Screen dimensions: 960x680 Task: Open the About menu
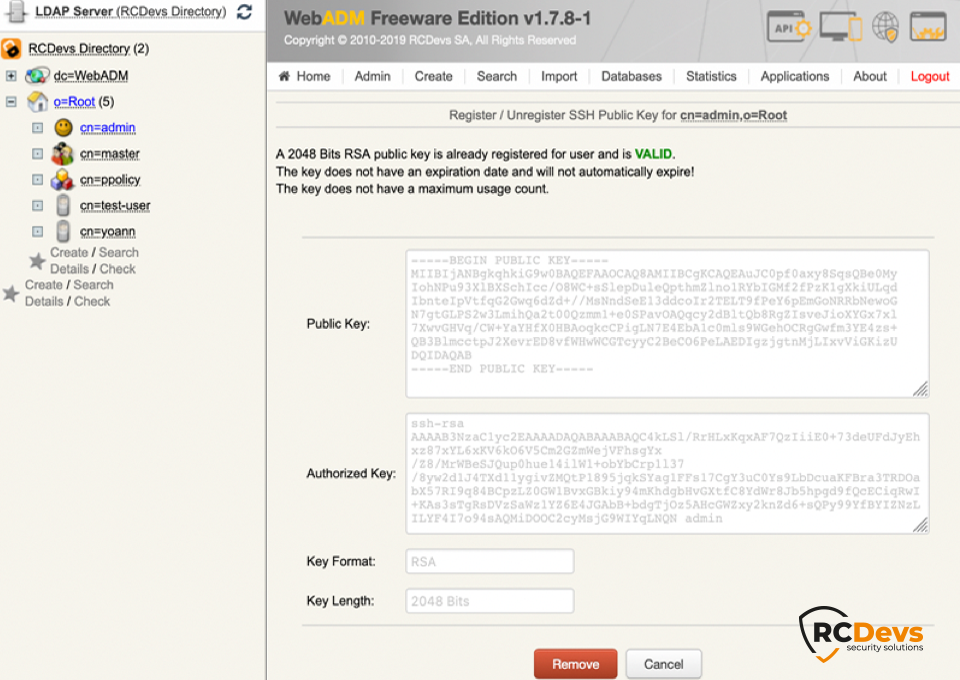click(869, 76)
